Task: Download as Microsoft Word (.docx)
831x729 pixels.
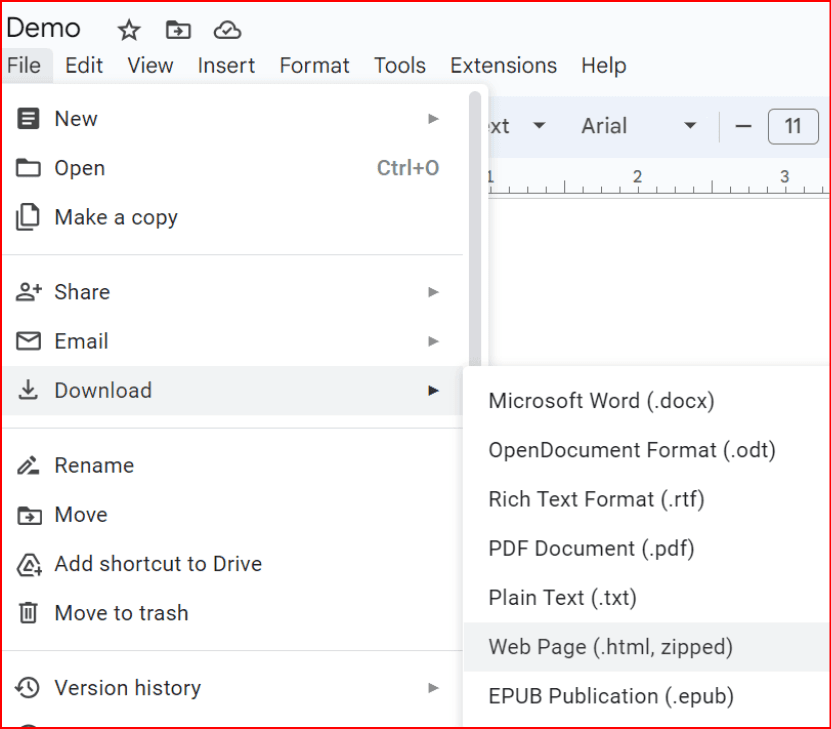Action: coord(601,401)
